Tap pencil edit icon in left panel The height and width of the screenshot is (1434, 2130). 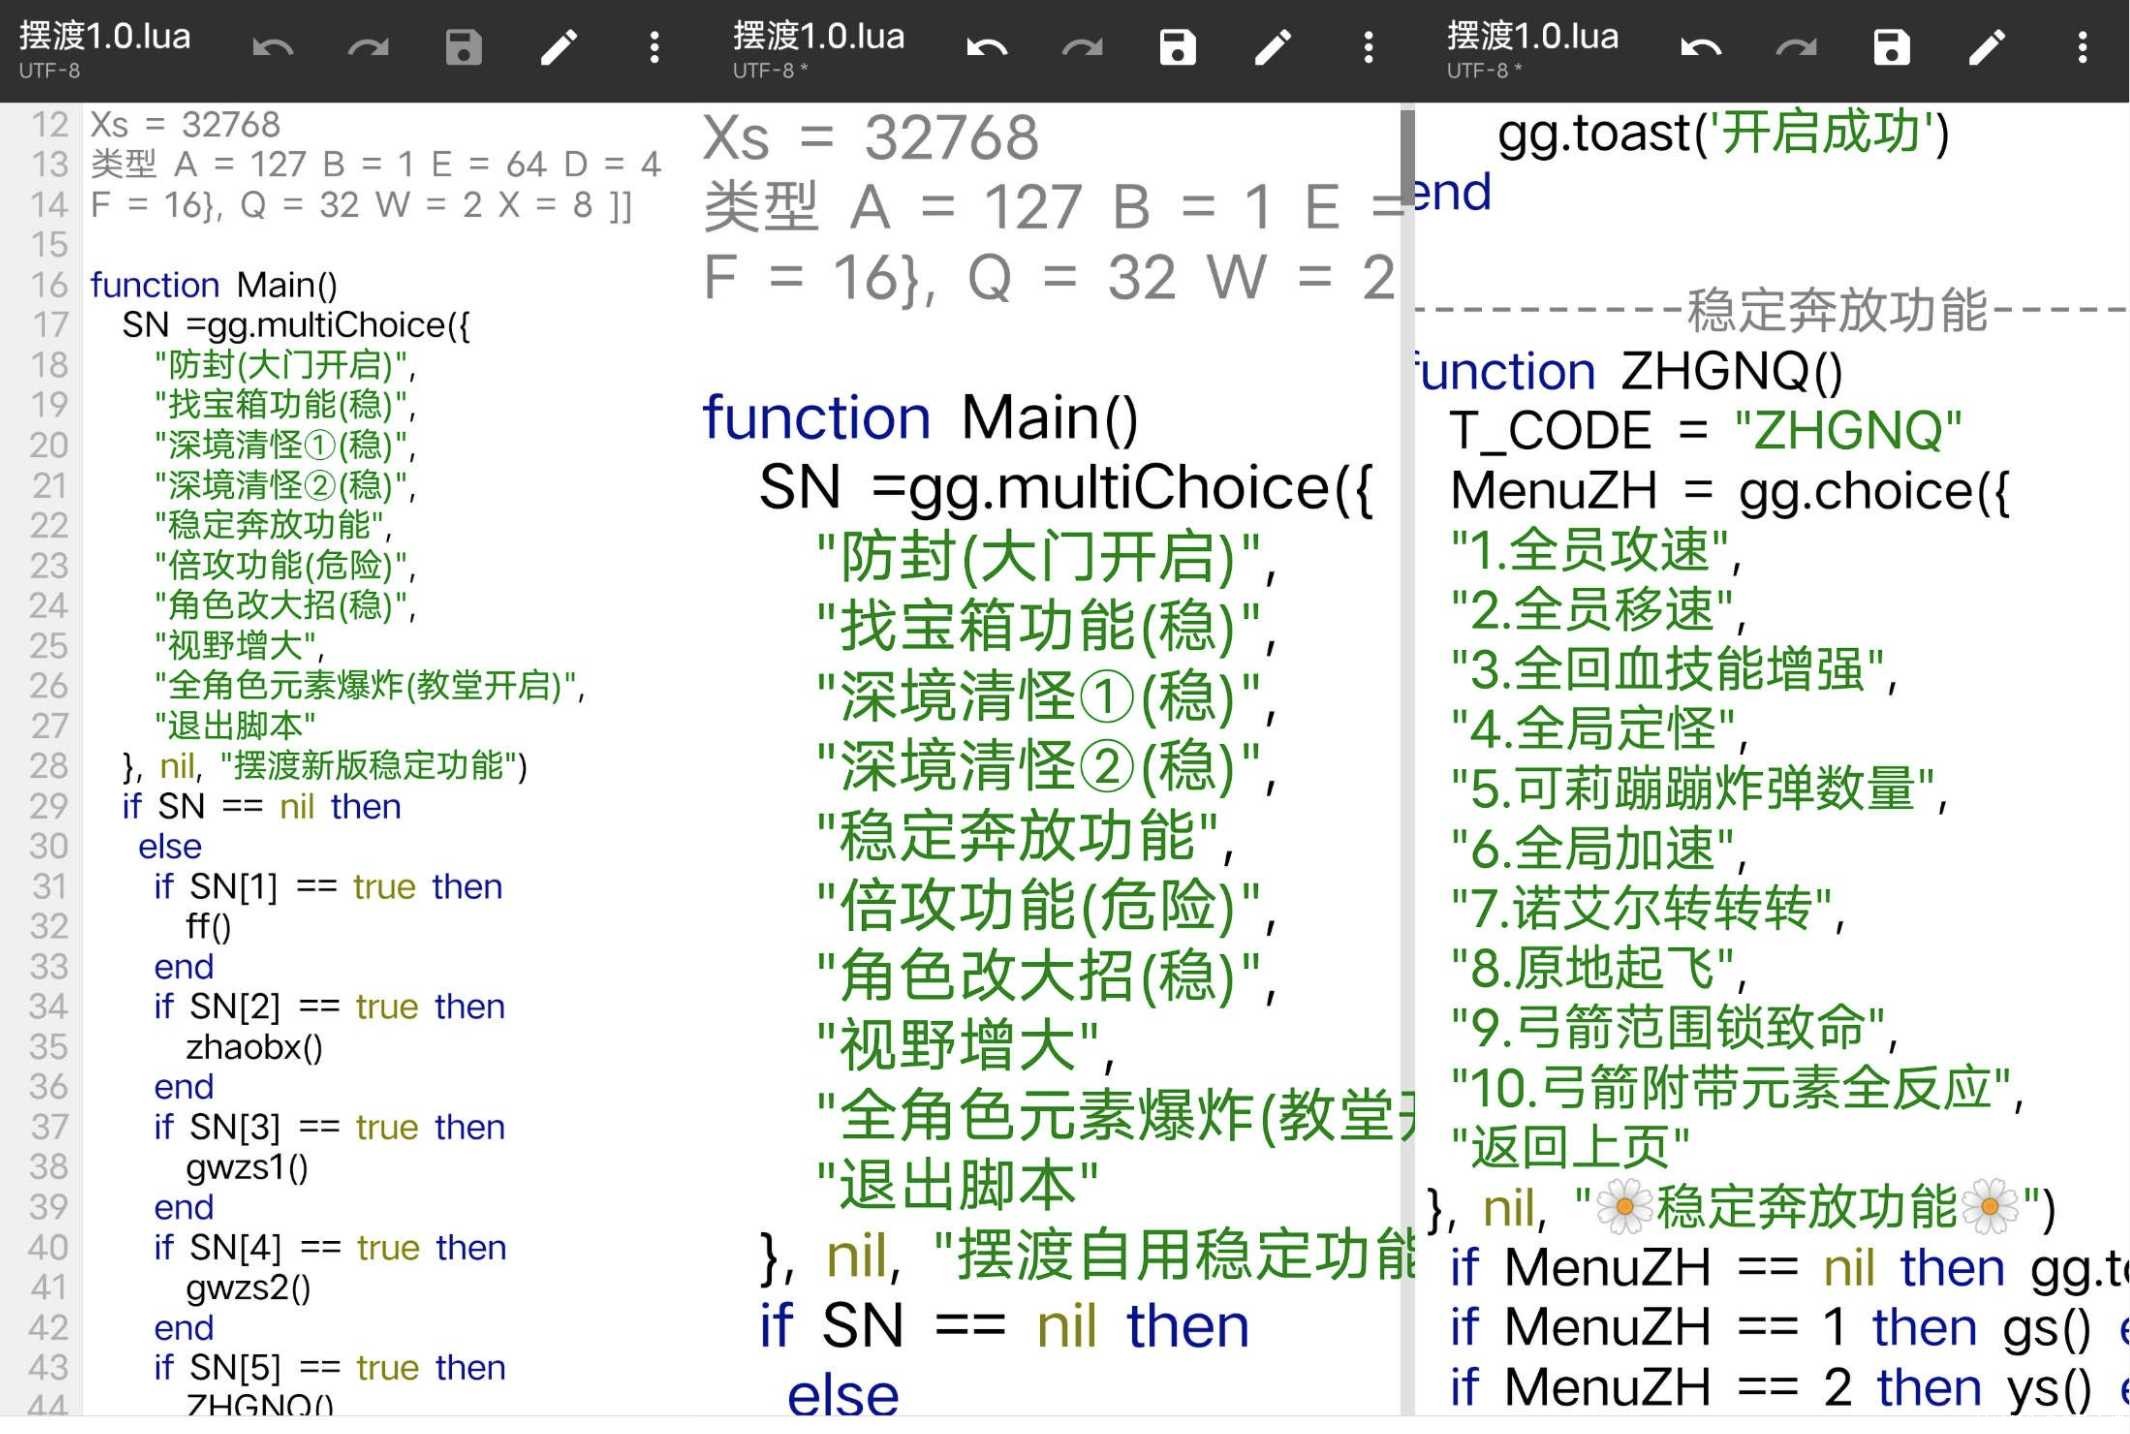pyautogui.click(x=559, y=47)
